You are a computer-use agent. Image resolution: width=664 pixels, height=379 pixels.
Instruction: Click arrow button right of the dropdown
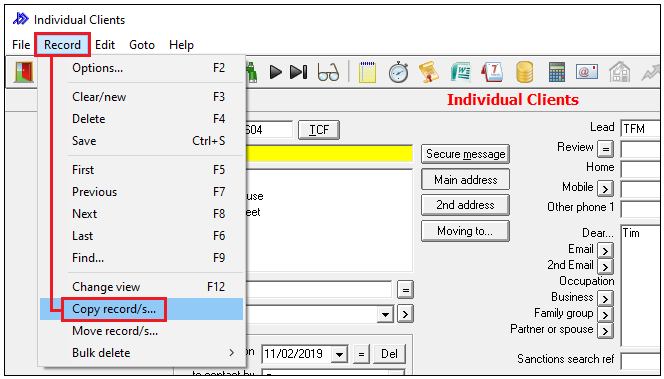405,315
